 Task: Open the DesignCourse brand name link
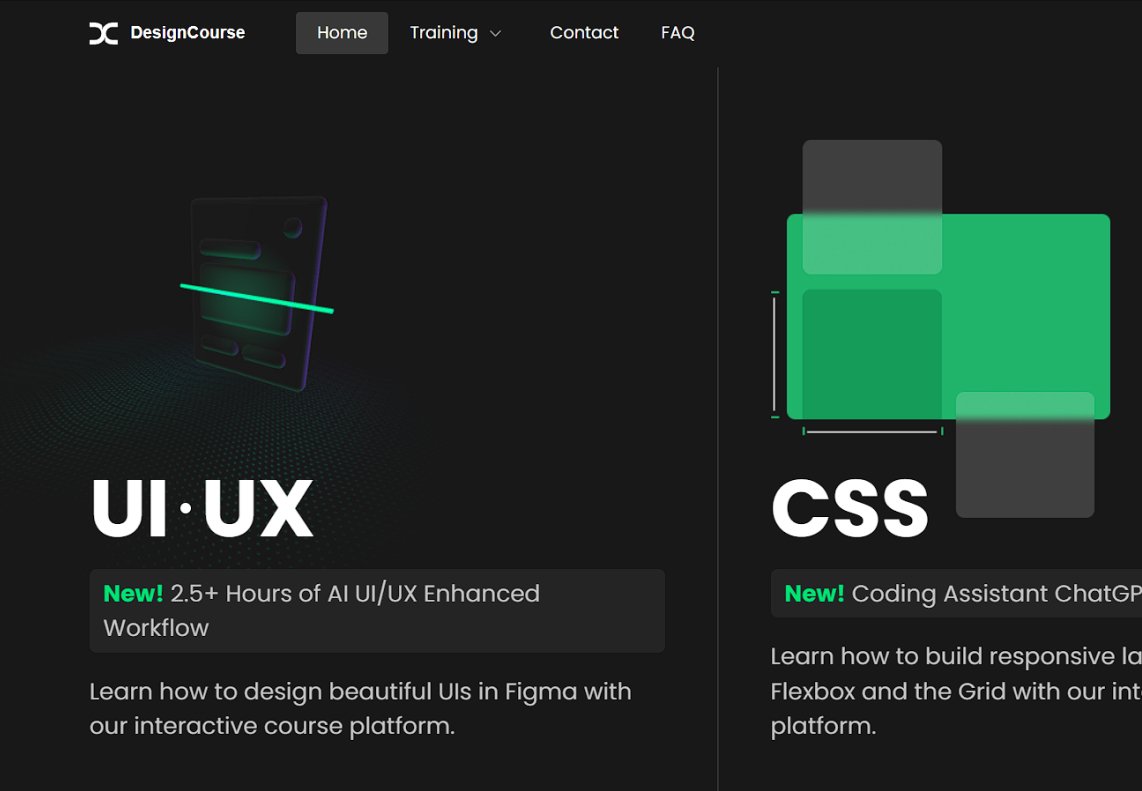tap(187, 33)
